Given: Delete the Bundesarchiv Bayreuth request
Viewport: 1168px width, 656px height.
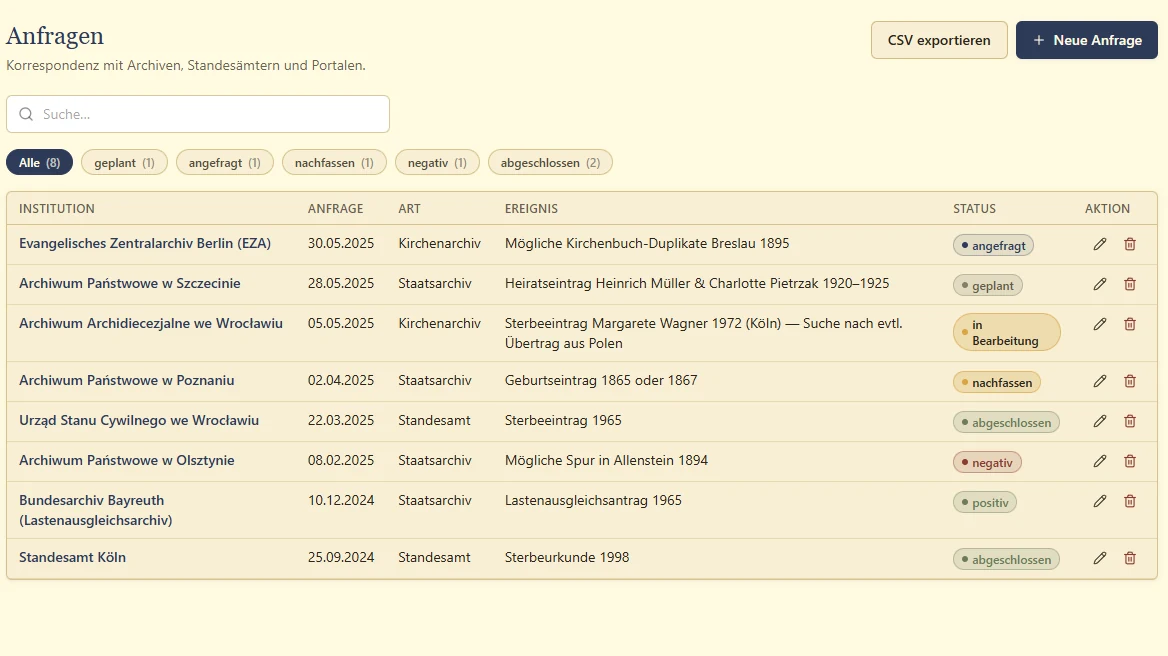Looking at the screenshot, I should 1130,501.
